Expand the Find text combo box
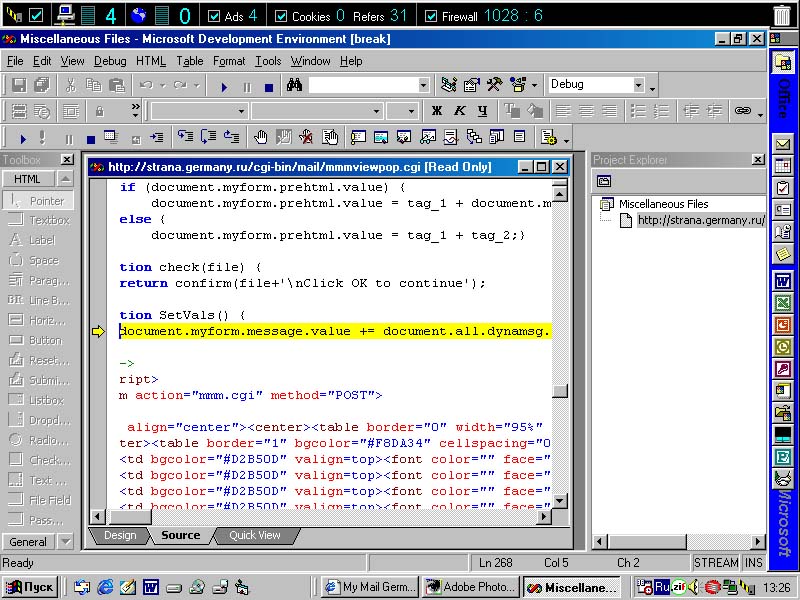The width and height of the screenshot is (800, 600). pyautogui.click(x=422, y=85)
